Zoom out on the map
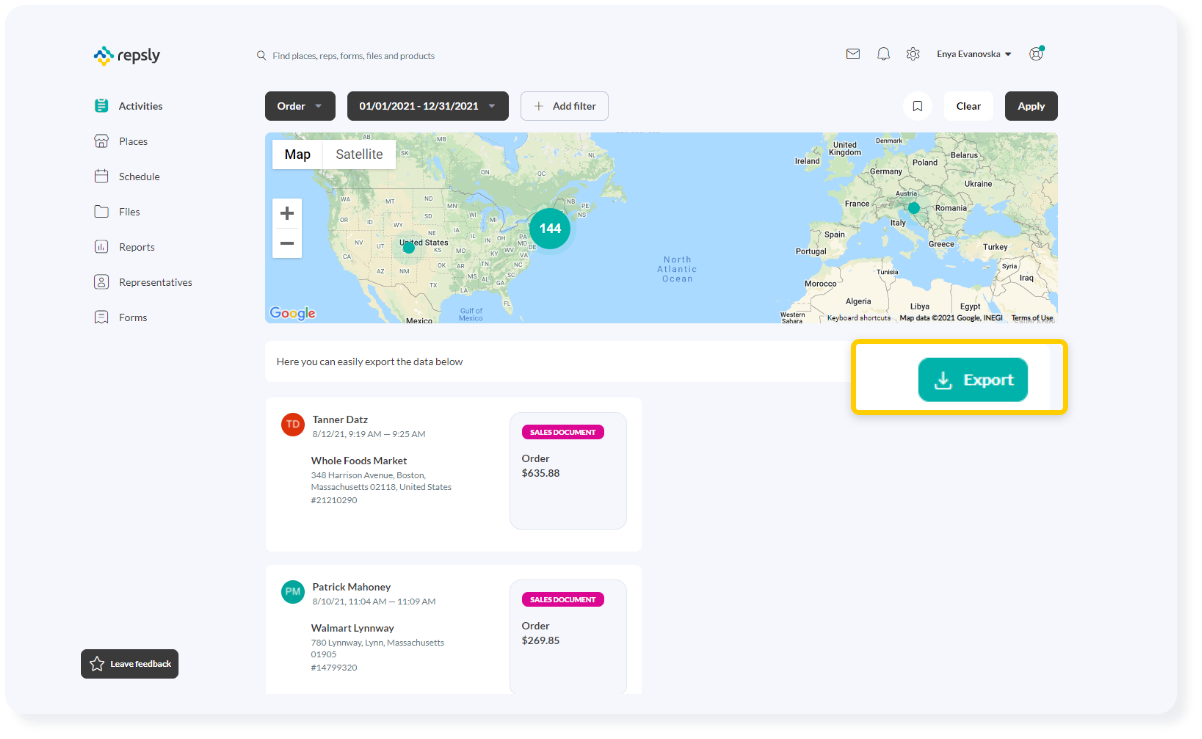 click(x=287, y=243)
